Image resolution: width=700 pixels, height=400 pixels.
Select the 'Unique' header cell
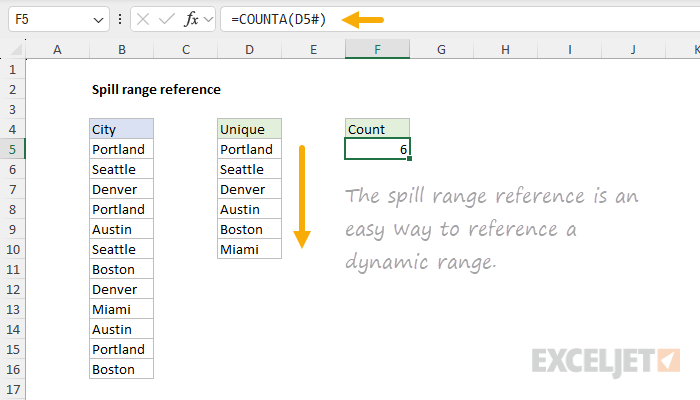[x=250, y=129]
